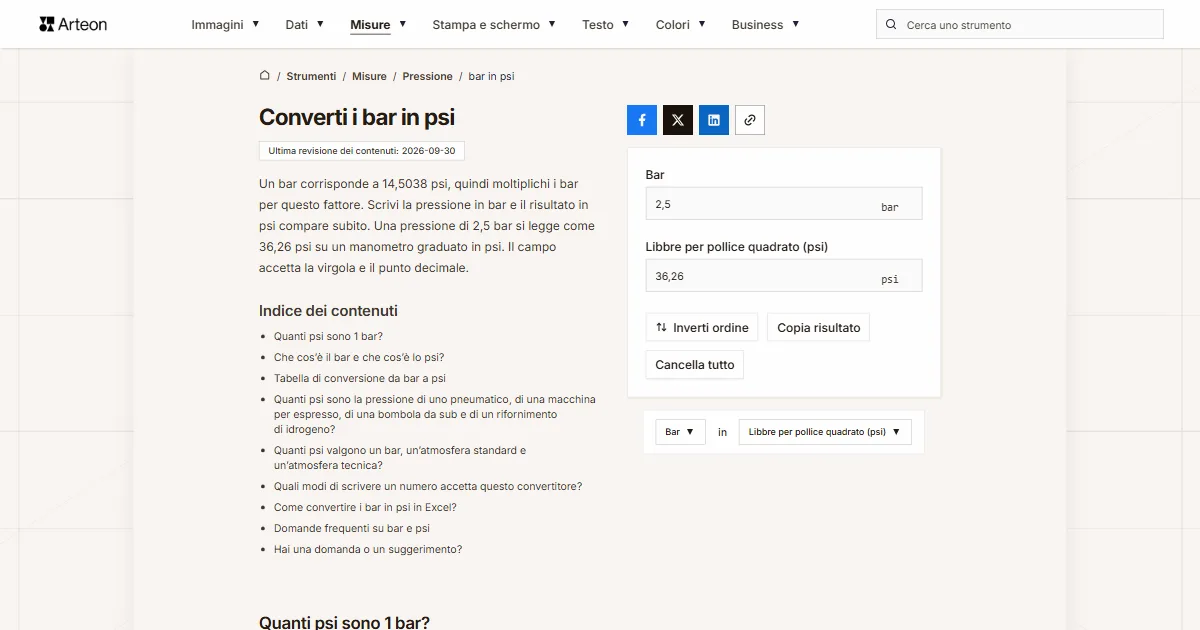This screenshot has width=1200, height=630.
Task: Click the Cerca uno strumento search box
Action: (x=1020, y=24)
